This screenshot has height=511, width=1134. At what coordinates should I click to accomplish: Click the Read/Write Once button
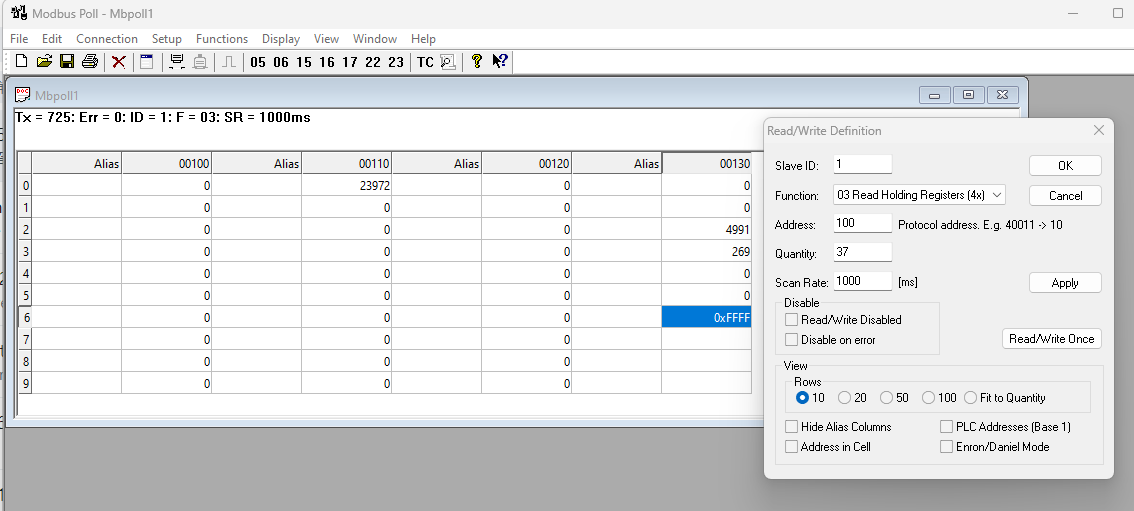click(1052, 339)
